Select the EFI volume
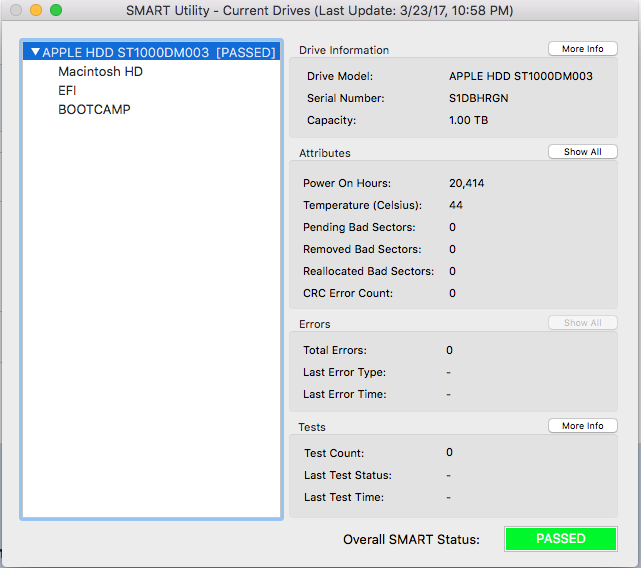 pyautogui.click(x=67, y=90)
